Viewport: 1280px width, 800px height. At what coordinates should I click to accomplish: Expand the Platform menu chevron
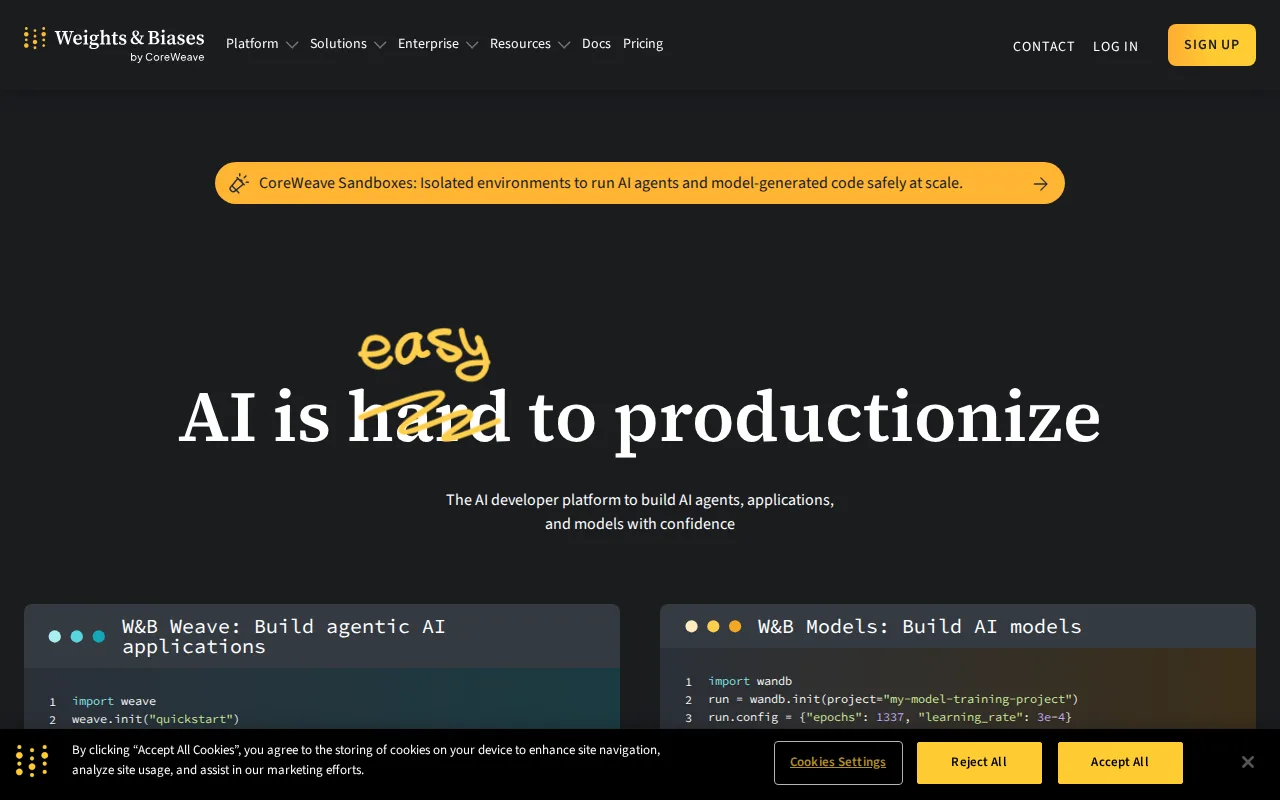click(292, 45)
